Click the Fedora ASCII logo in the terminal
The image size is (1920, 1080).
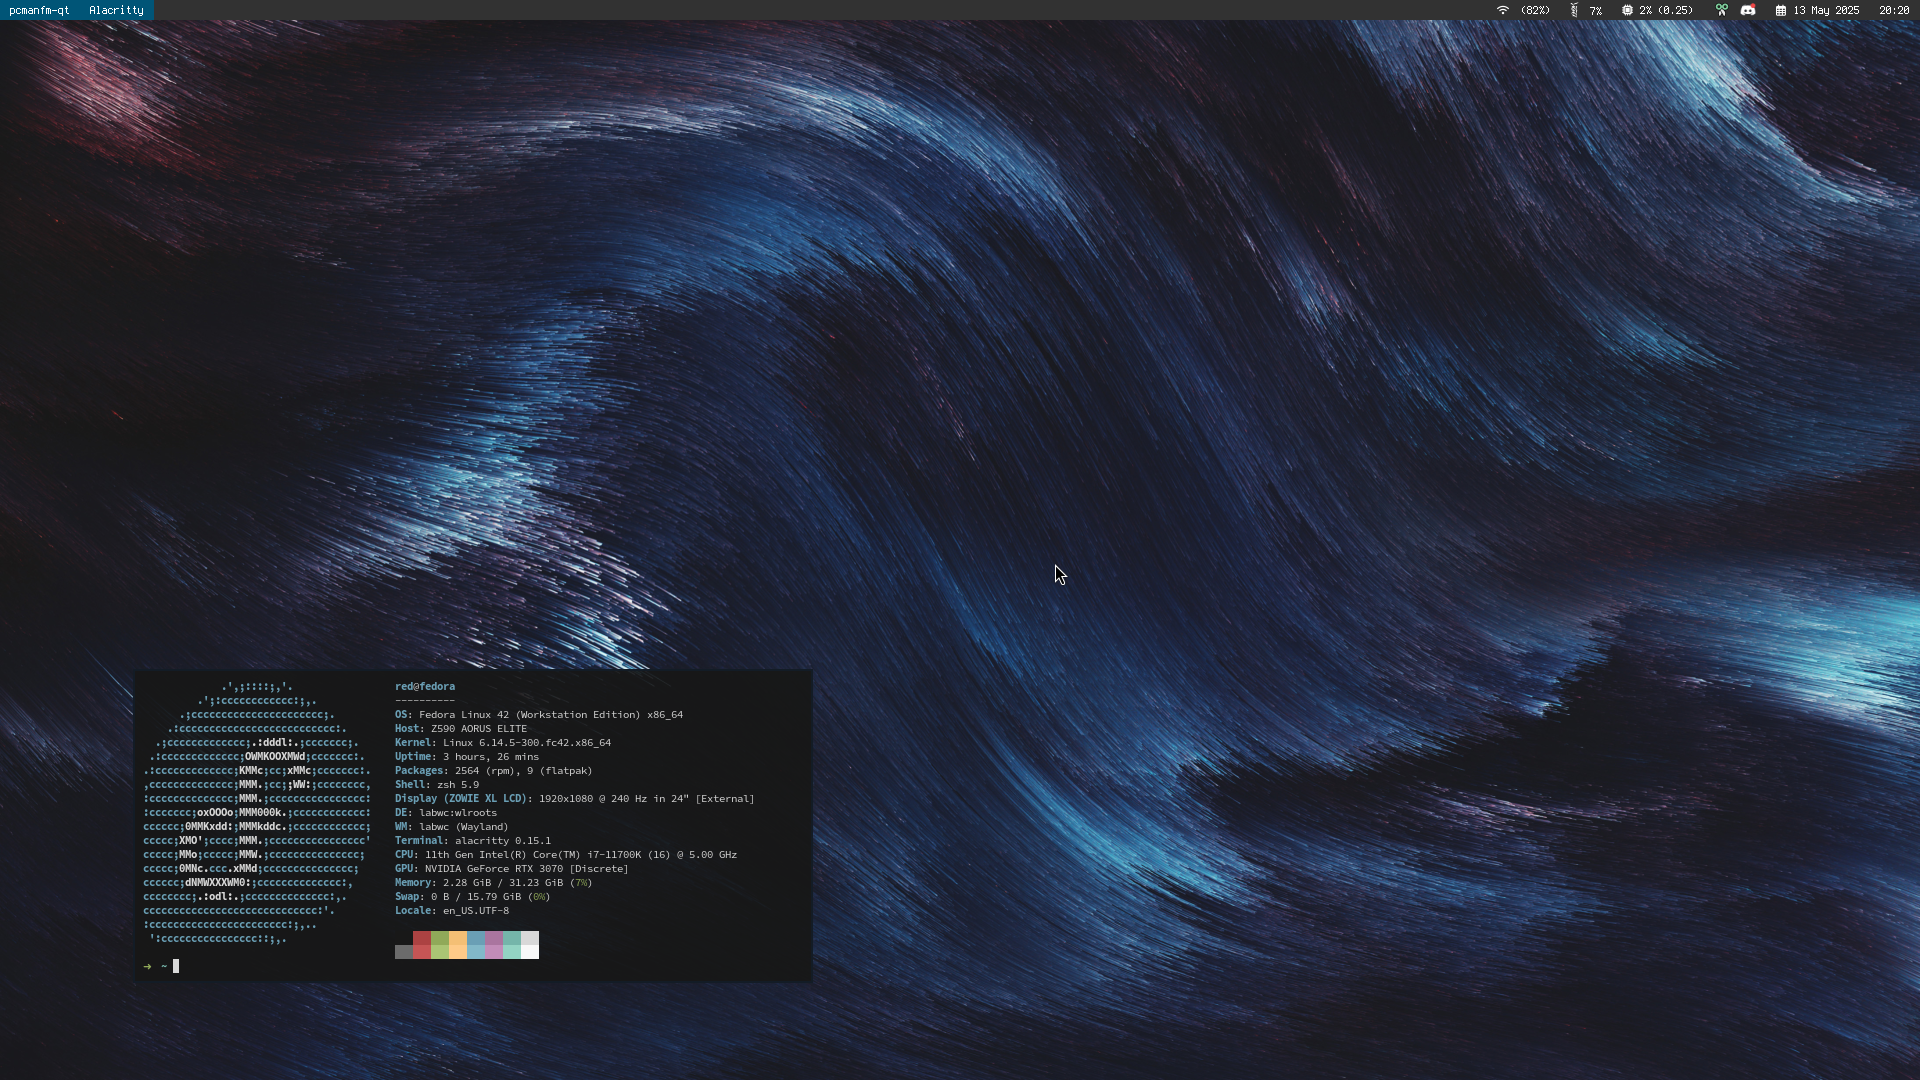[x=256, y=812]
